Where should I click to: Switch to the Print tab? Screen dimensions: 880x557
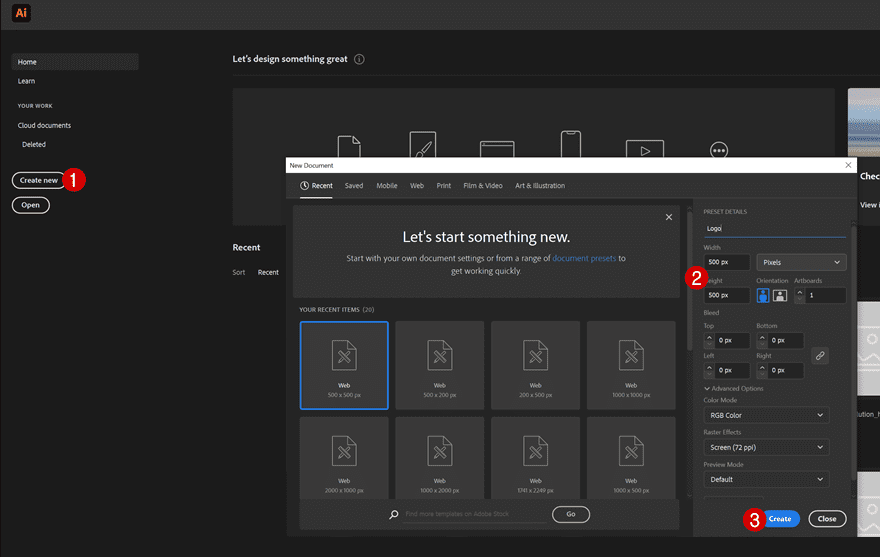[443, 186]
